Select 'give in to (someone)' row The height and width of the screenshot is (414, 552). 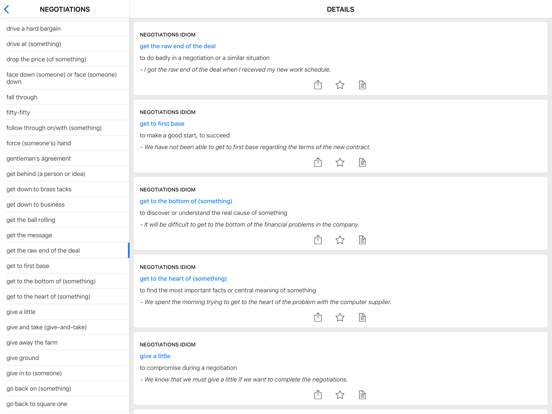tap(65, 374)
